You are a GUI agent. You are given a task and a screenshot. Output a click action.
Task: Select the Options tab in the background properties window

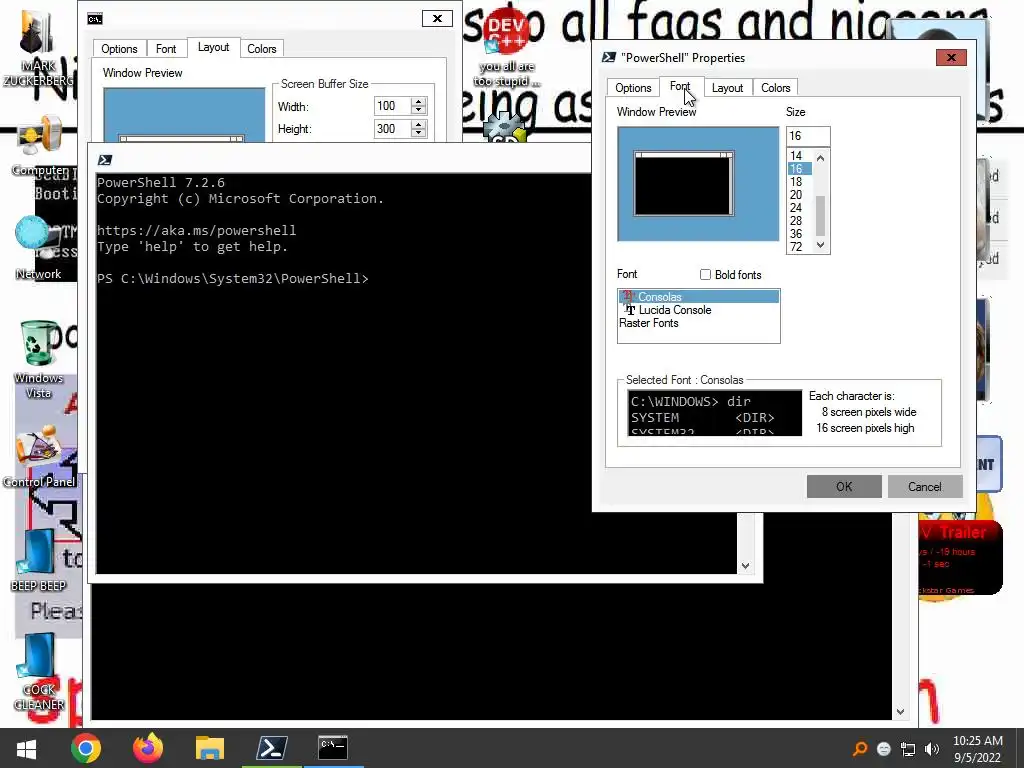[x=119, y=48]
